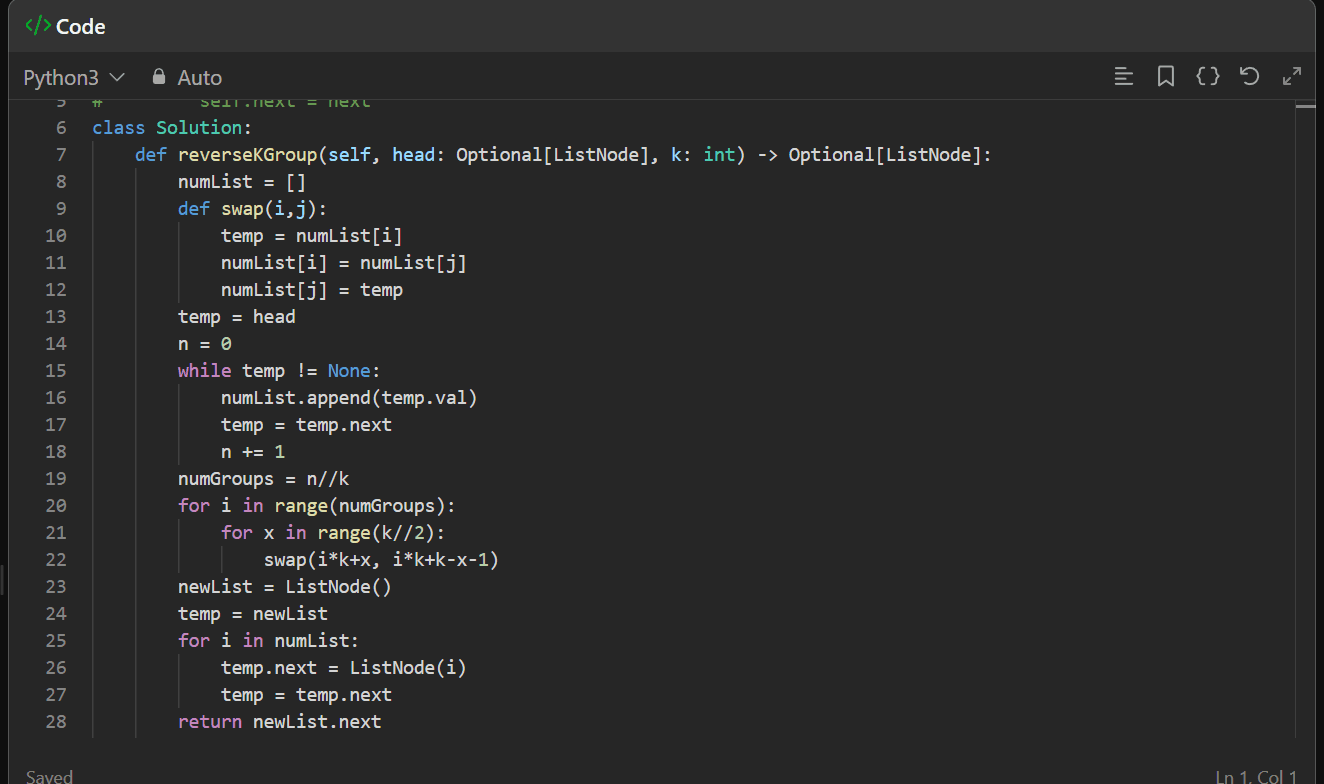Click the "numList.append(temp.val)" line
The image size is (1324, 784).
(349, 397)
